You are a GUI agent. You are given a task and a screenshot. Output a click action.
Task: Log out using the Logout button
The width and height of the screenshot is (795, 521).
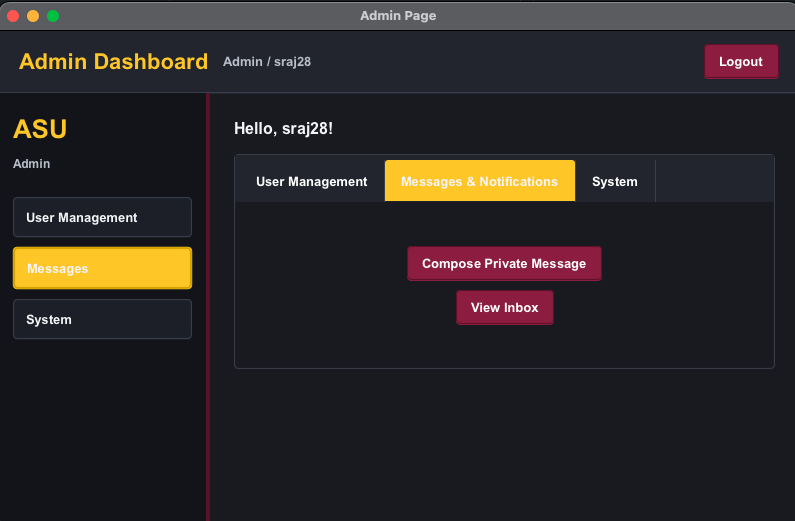pos(741,61)
